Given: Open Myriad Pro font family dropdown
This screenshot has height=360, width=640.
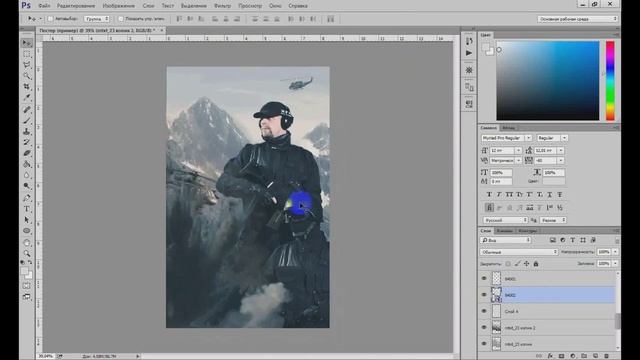Looking at the screenshot, I should coord(528,138).
